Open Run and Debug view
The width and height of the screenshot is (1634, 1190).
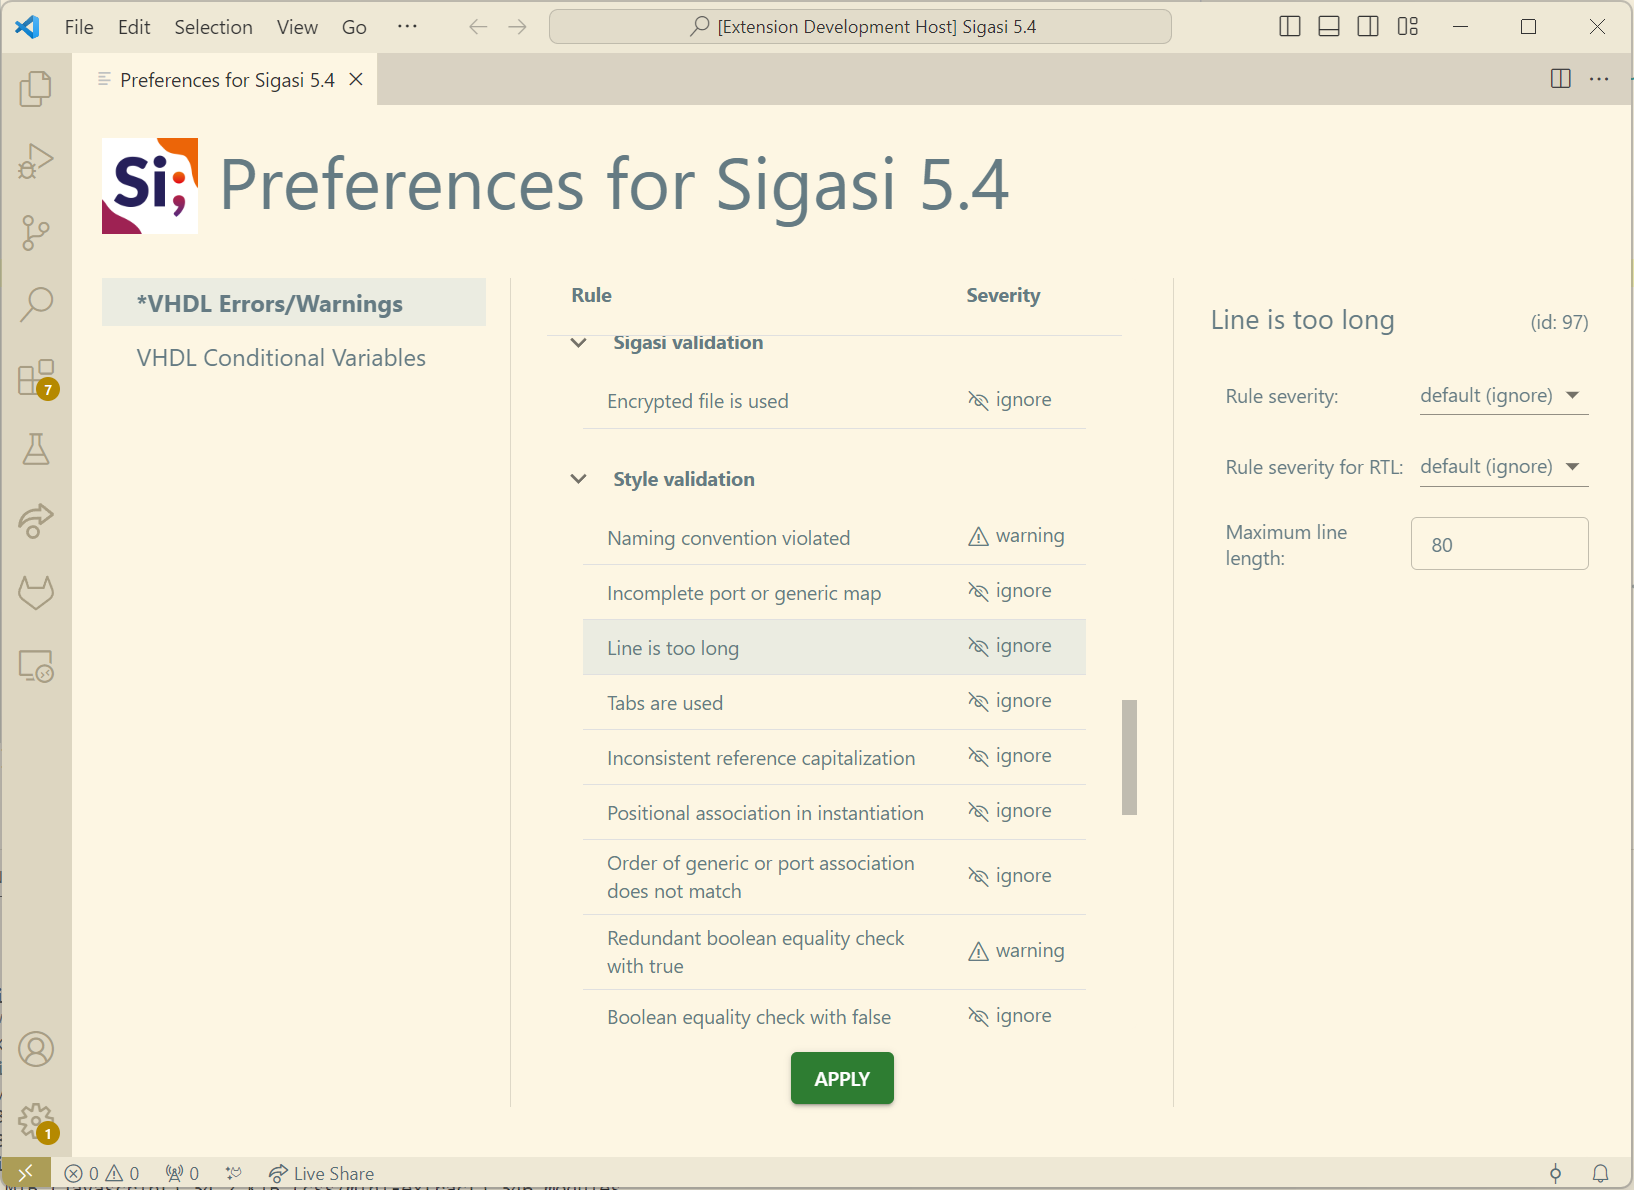(36, 161)
